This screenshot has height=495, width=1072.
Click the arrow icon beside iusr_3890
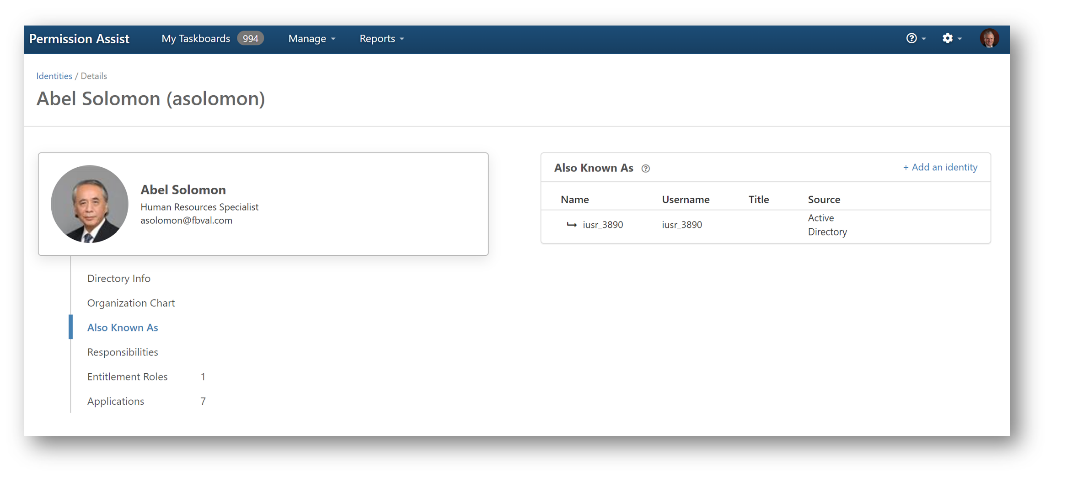coord(571,225)
